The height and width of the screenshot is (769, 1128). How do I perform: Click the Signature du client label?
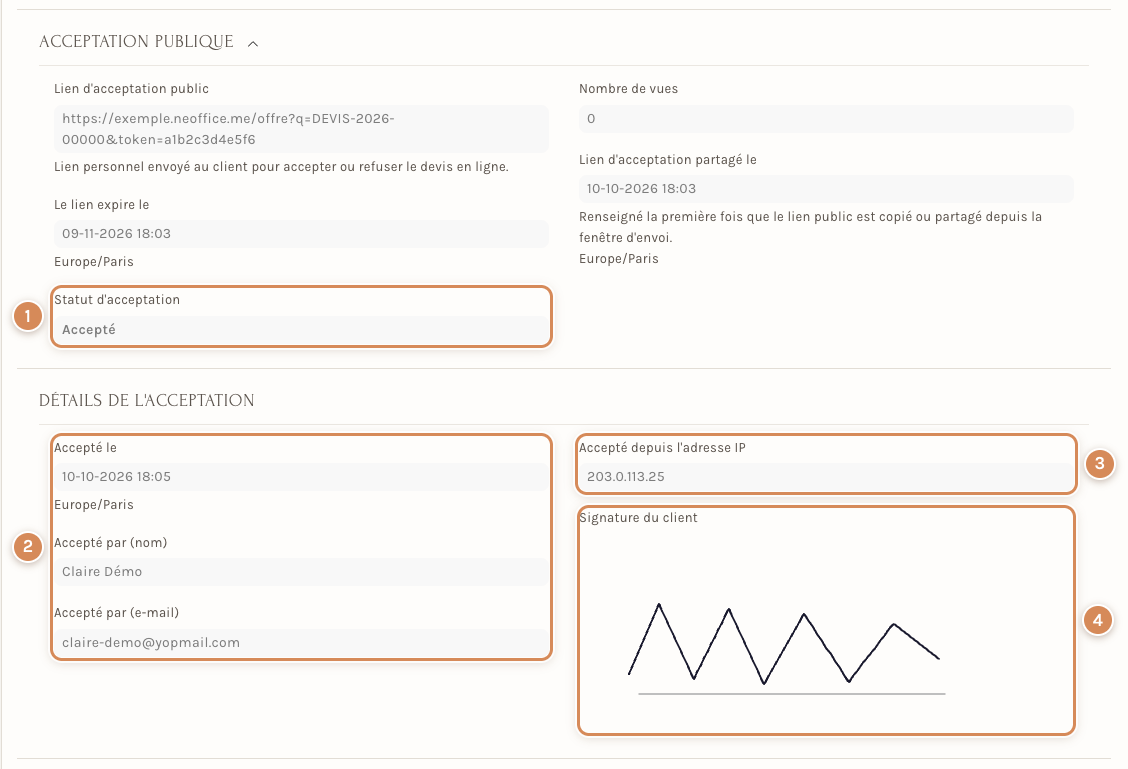click(638, 517)
